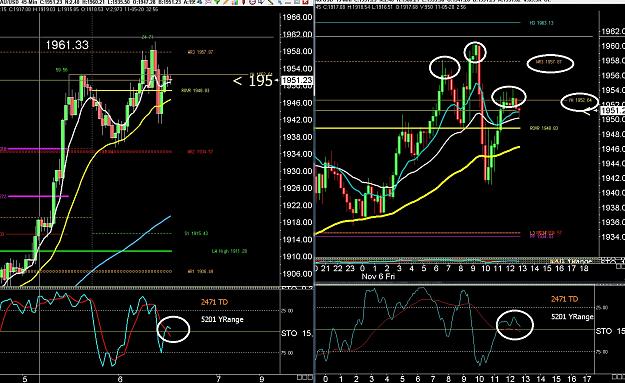The height and width of the screenshot is (383, 625).
Task: Click the 1966.00 price on left chart axis
Action: (x=297, y=17)
